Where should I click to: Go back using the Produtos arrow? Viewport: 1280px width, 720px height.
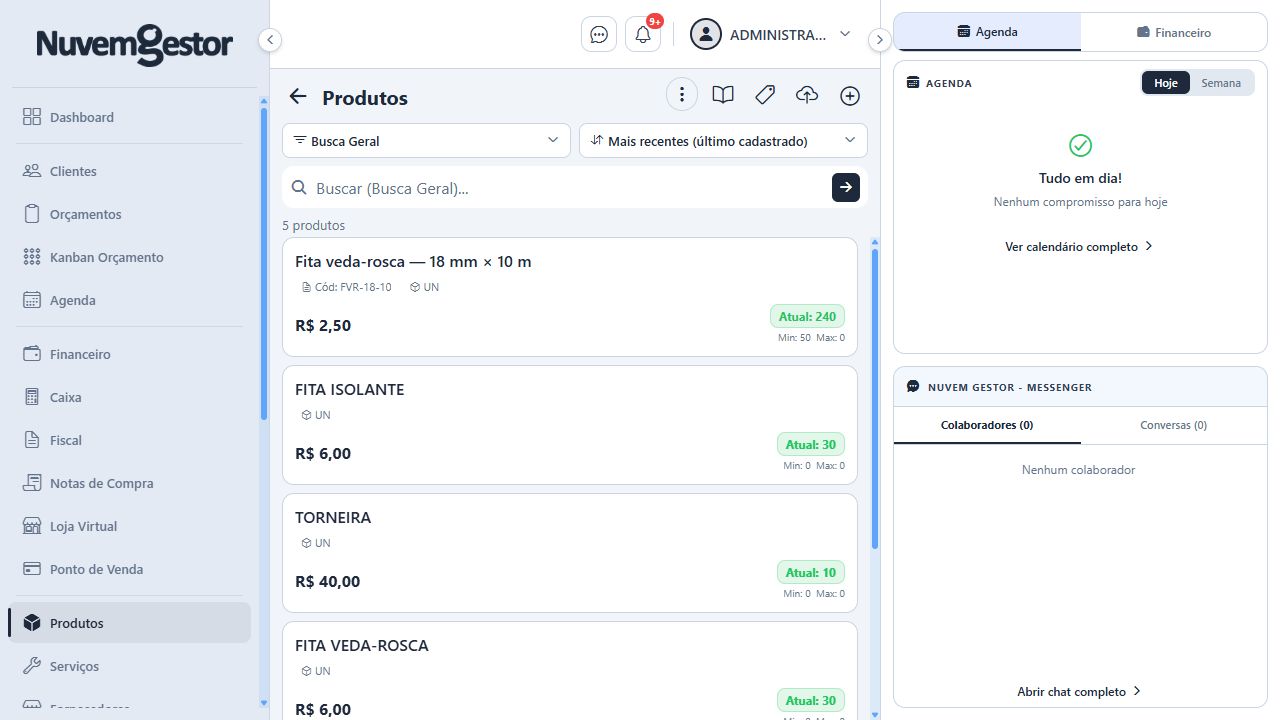click(x=298, y=96)
